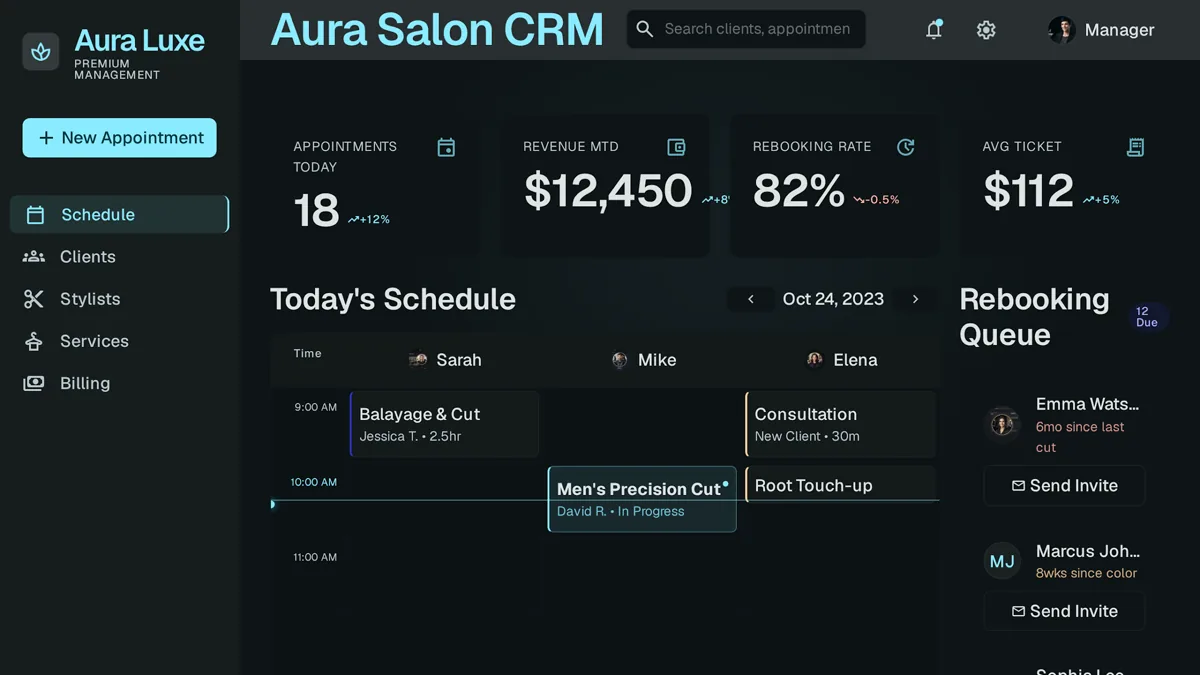This screenshot has height=675, width=1200.
Task: Click the Appointments Today calendar icon
Action: 446,148
